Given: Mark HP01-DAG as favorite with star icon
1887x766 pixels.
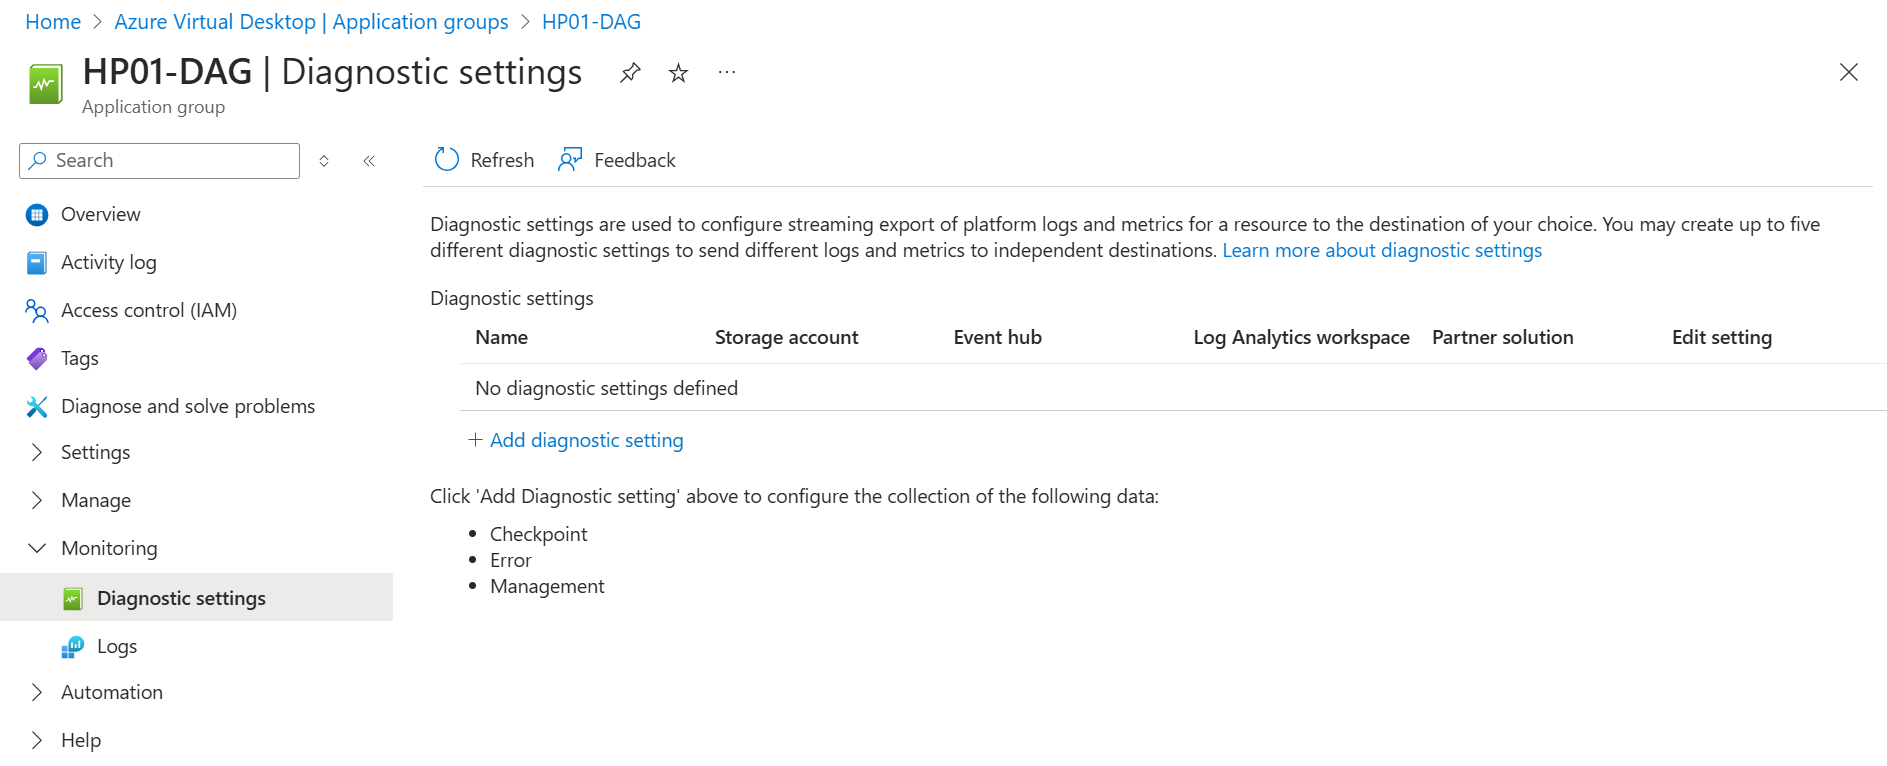Looking at the screenshot, I should (x=679, y=73).
